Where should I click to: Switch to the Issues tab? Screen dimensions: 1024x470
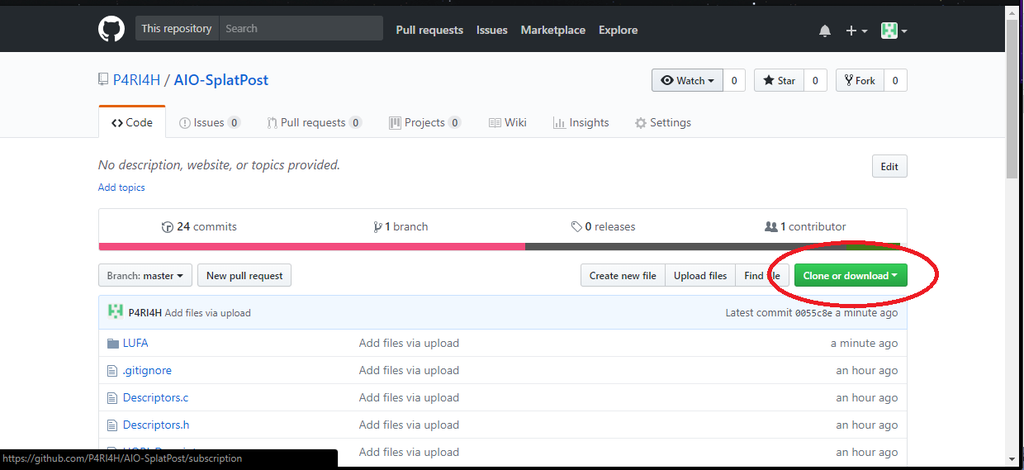(208, 123)
